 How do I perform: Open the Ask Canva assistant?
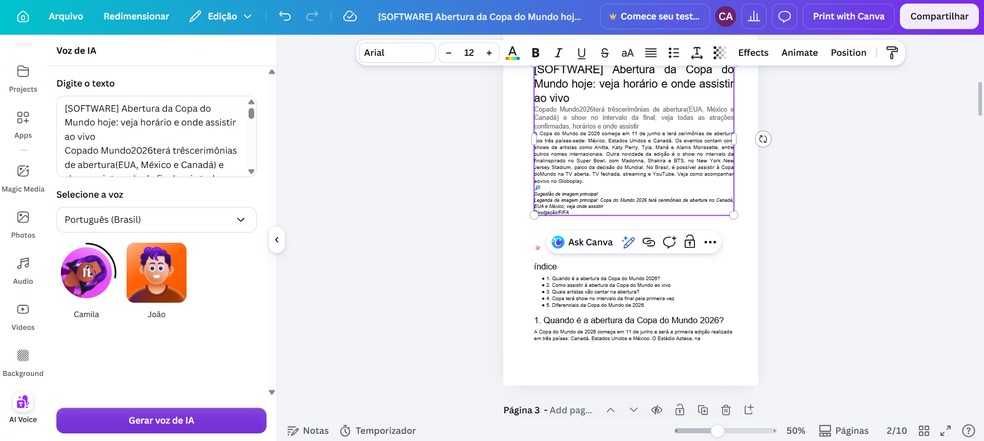click(x=582, y=242)
